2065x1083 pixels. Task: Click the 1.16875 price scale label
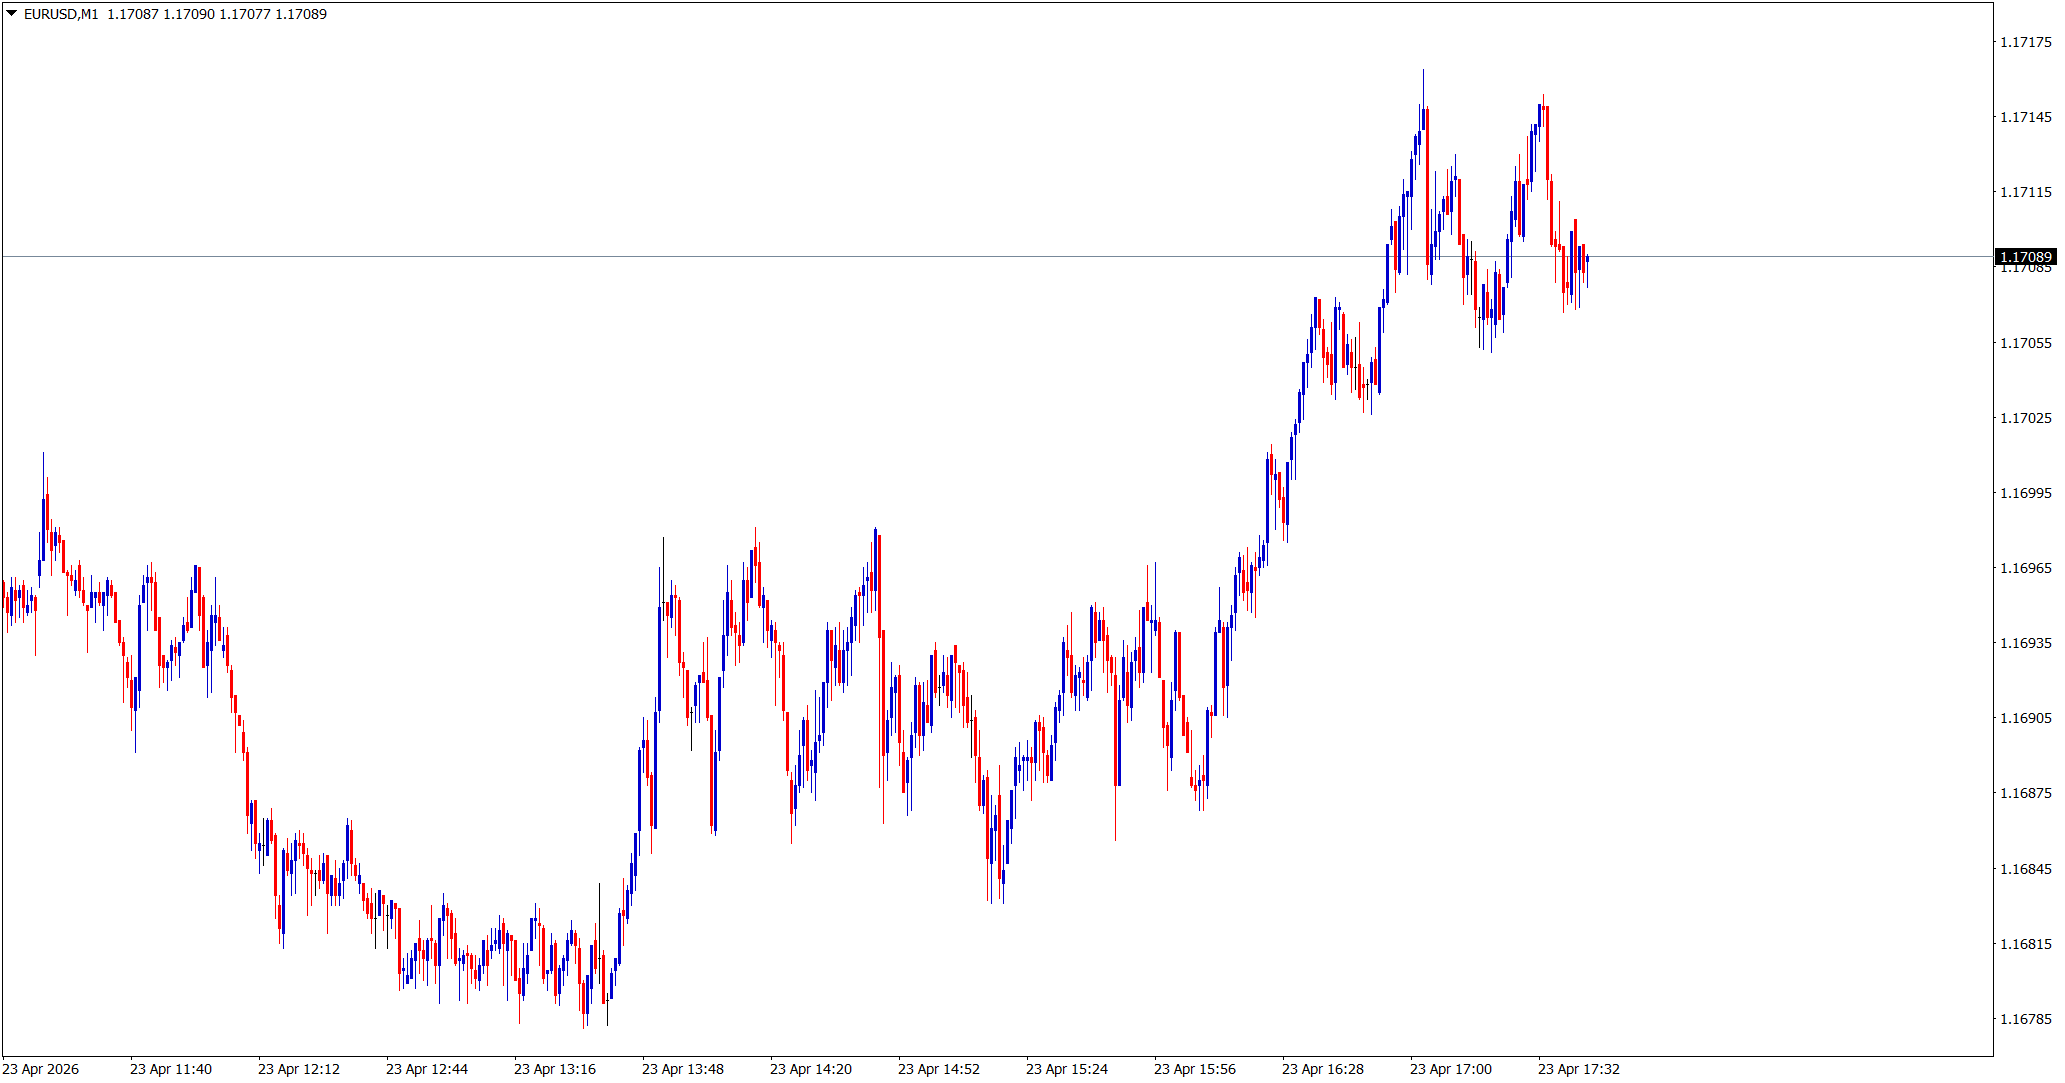coord(2024,793)
